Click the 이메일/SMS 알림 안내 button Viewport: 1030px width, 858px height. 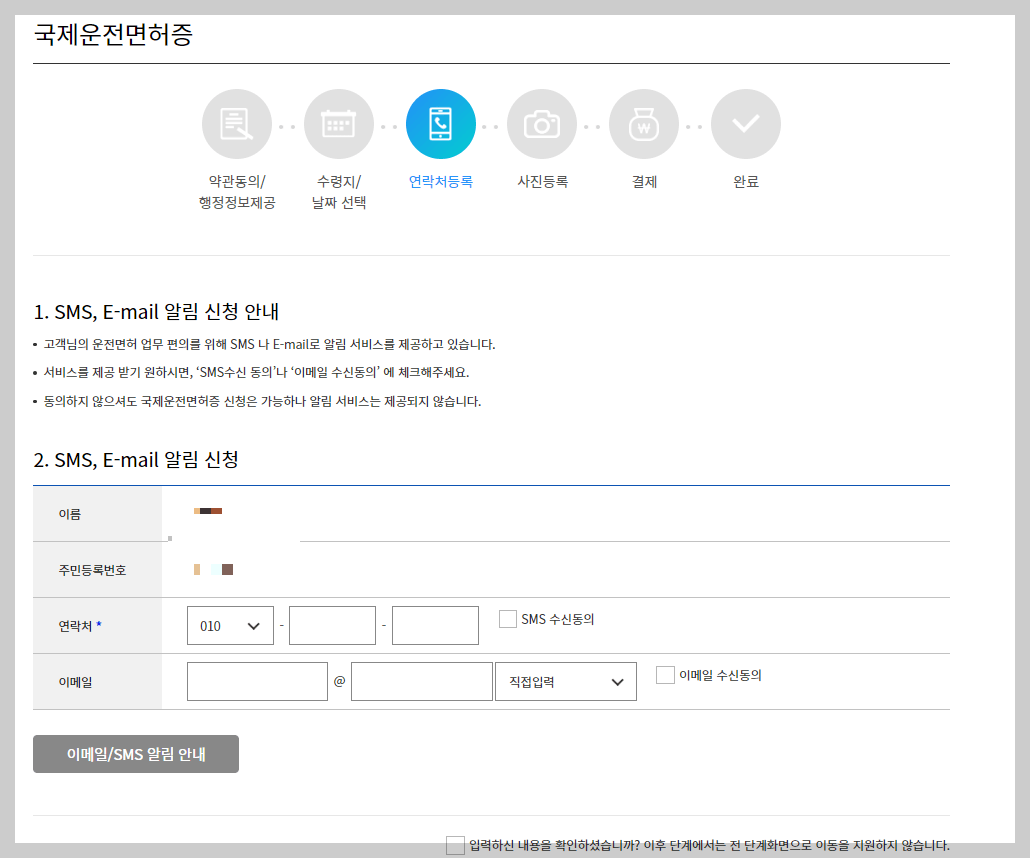click(x=136, y=753)
